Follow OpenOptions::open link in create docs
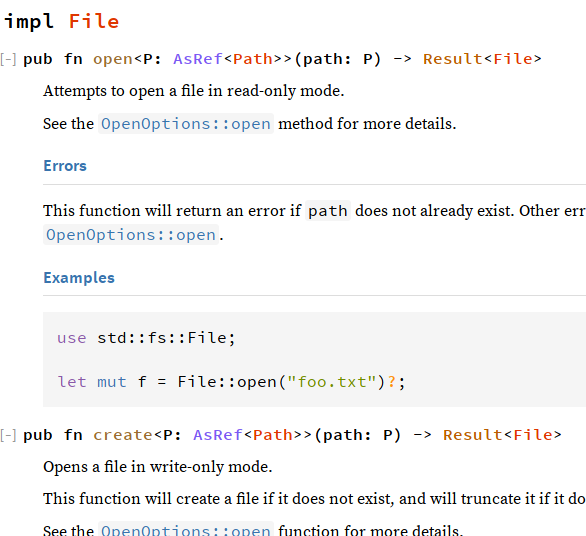Viewport: 586px width, 536px height. click(186, 530)
